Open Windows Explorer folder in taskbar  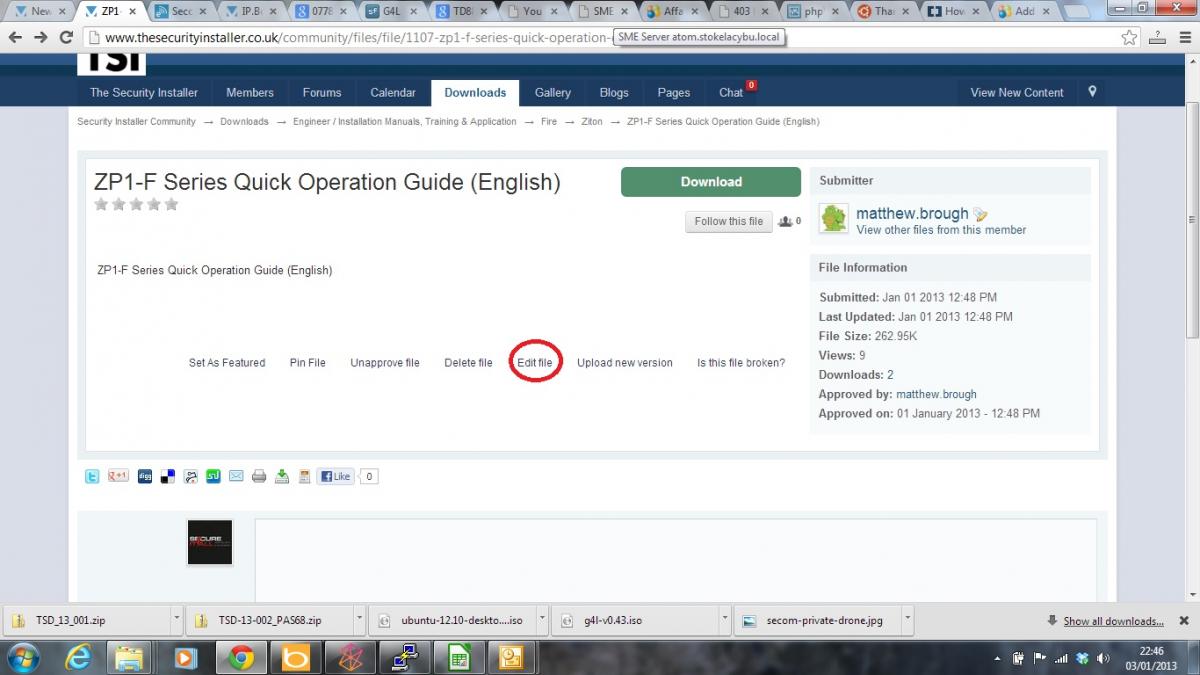pos(129,657)
